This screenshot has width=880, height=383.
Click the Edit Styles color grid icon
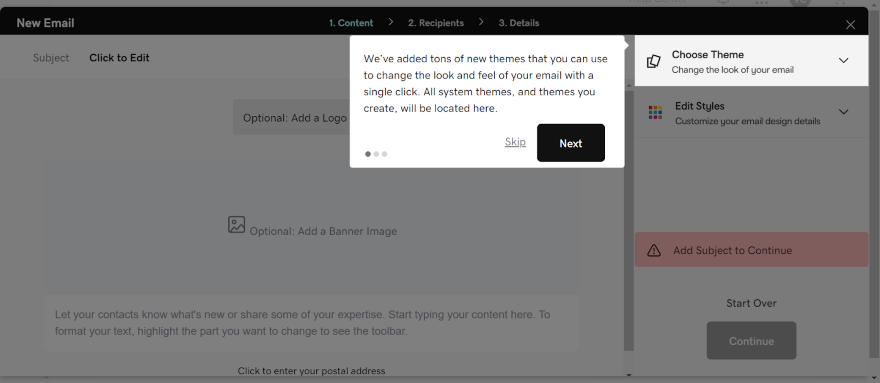tap(655, 112)
